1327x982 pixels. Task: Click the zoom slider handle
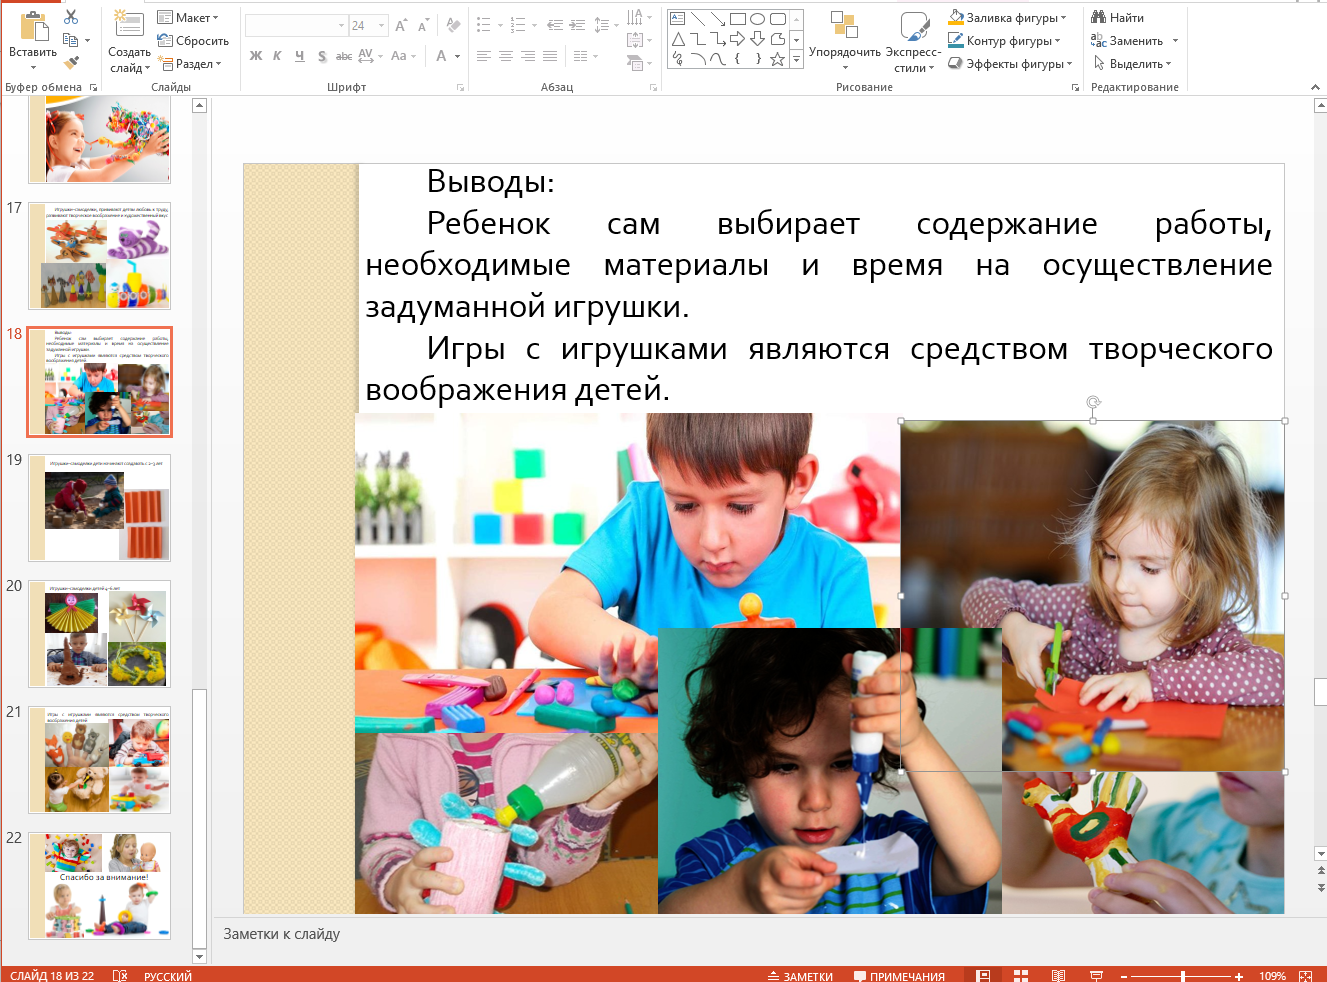[1183, 976]
